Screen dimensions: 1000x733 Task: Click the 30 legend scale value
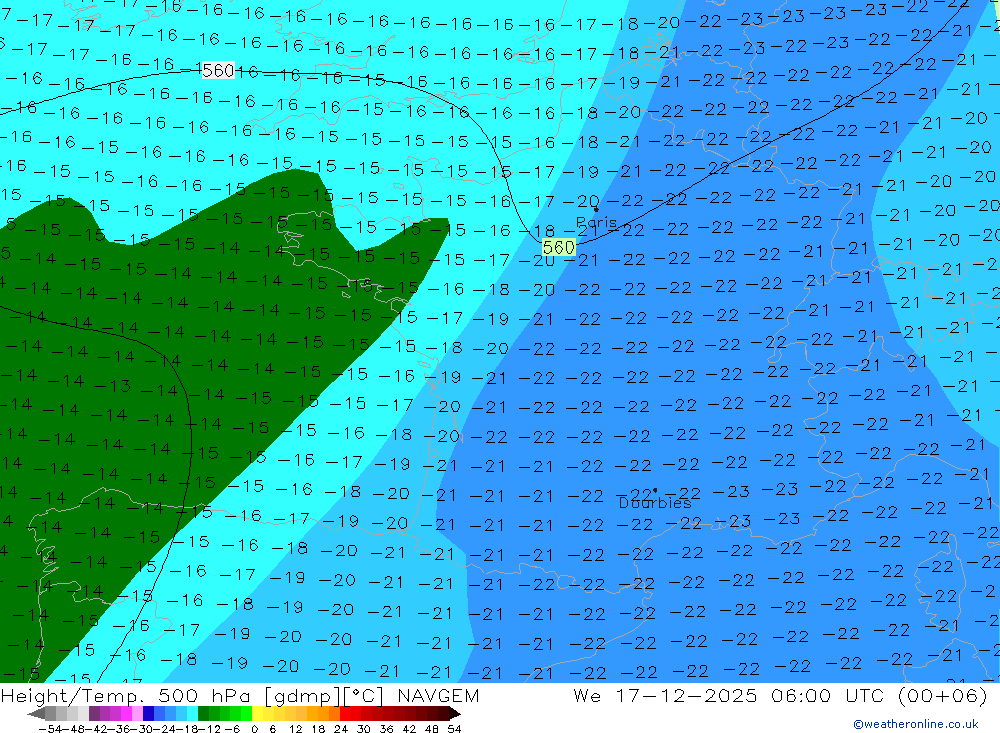pyautogui.click(x=364, y=729)
